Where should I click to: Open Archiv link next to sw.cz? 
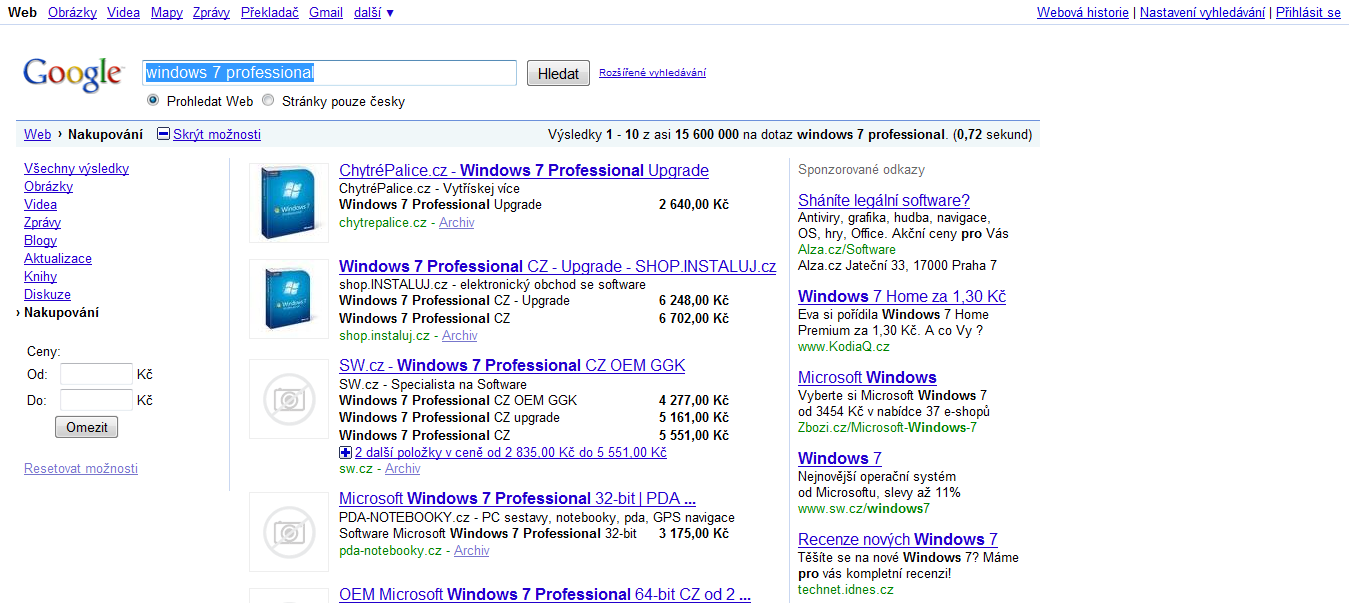pyautogui.click(x=403, y=469)
